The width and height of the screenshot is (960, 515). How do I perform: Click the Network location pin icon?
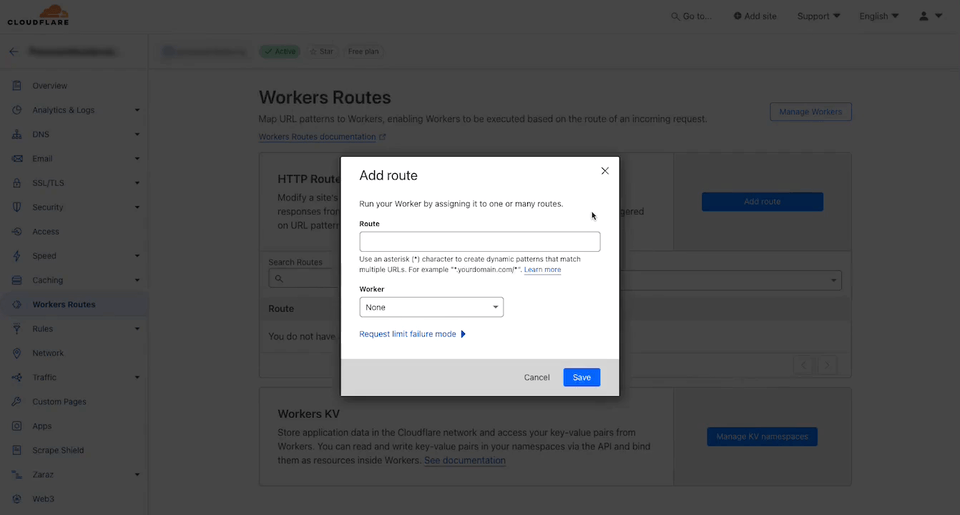[17, 353]
